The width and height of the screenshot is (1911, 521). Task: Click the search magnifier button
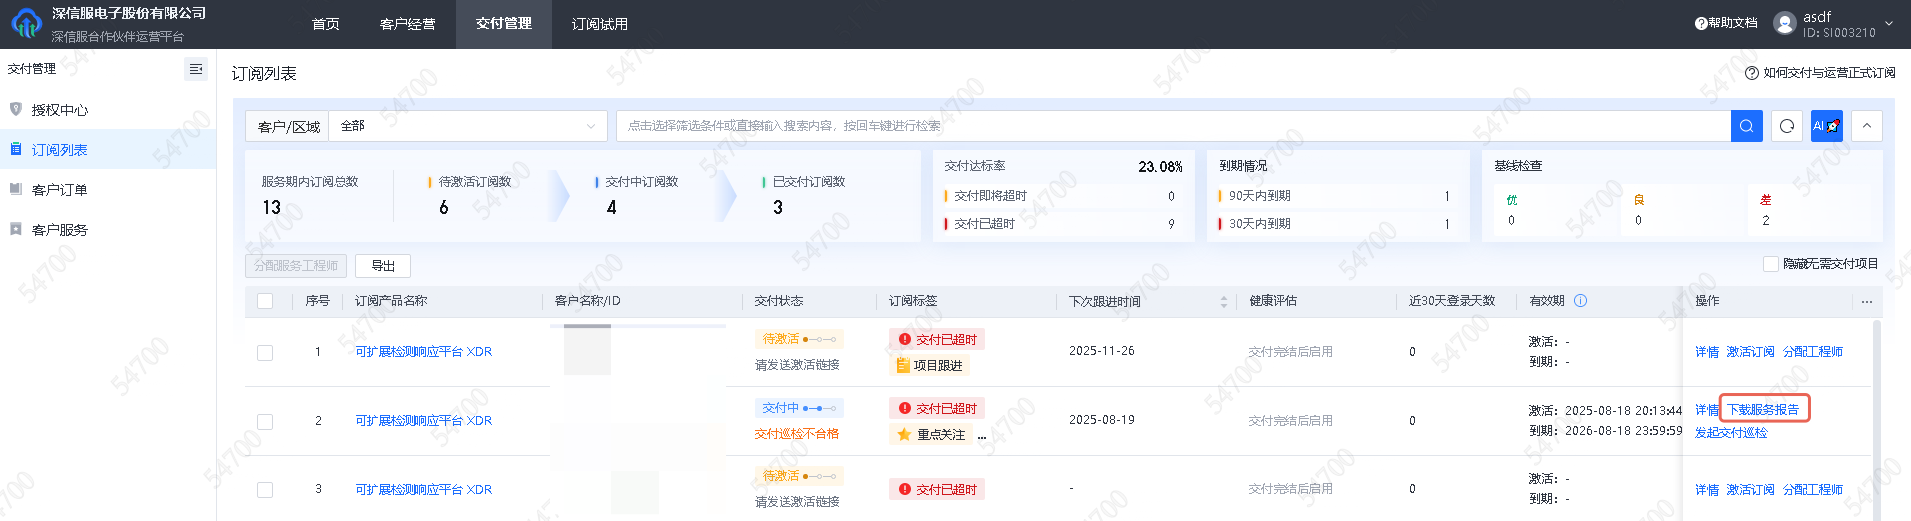1746,126
